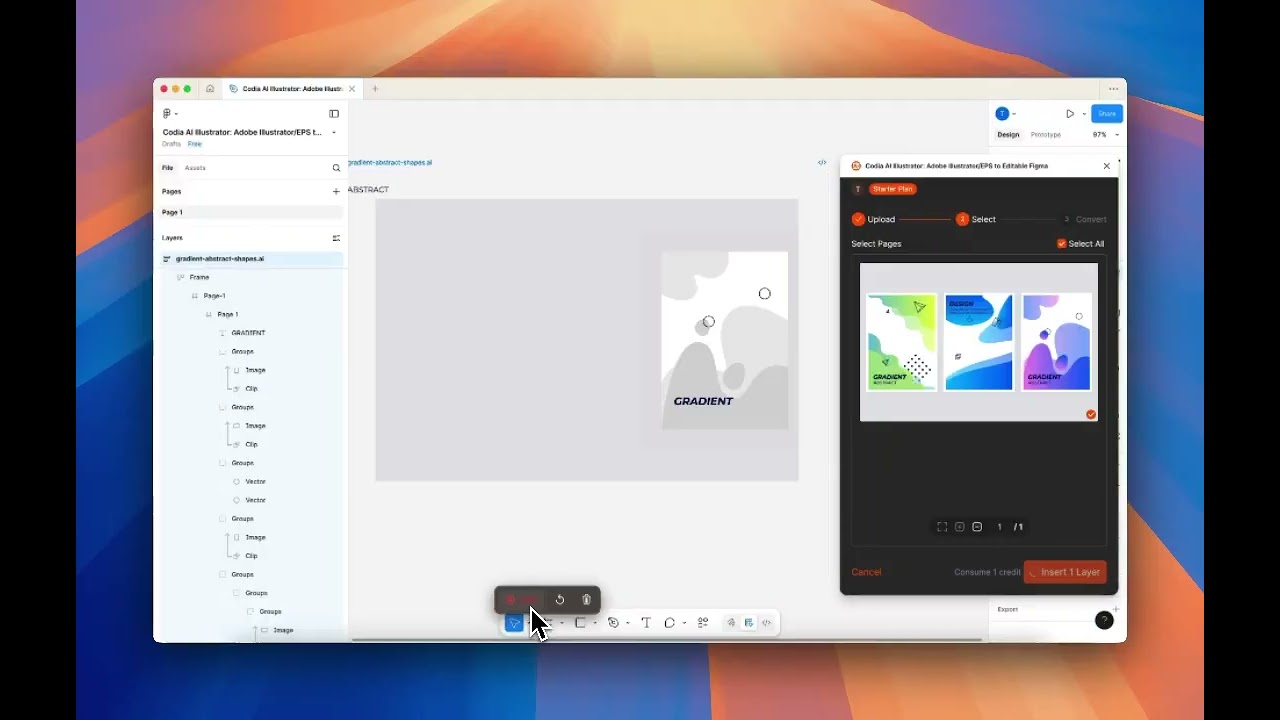The height and width of the screenshot is (720, 1280).
Task: Switch to the Assets tab
Action: [195, 168]
